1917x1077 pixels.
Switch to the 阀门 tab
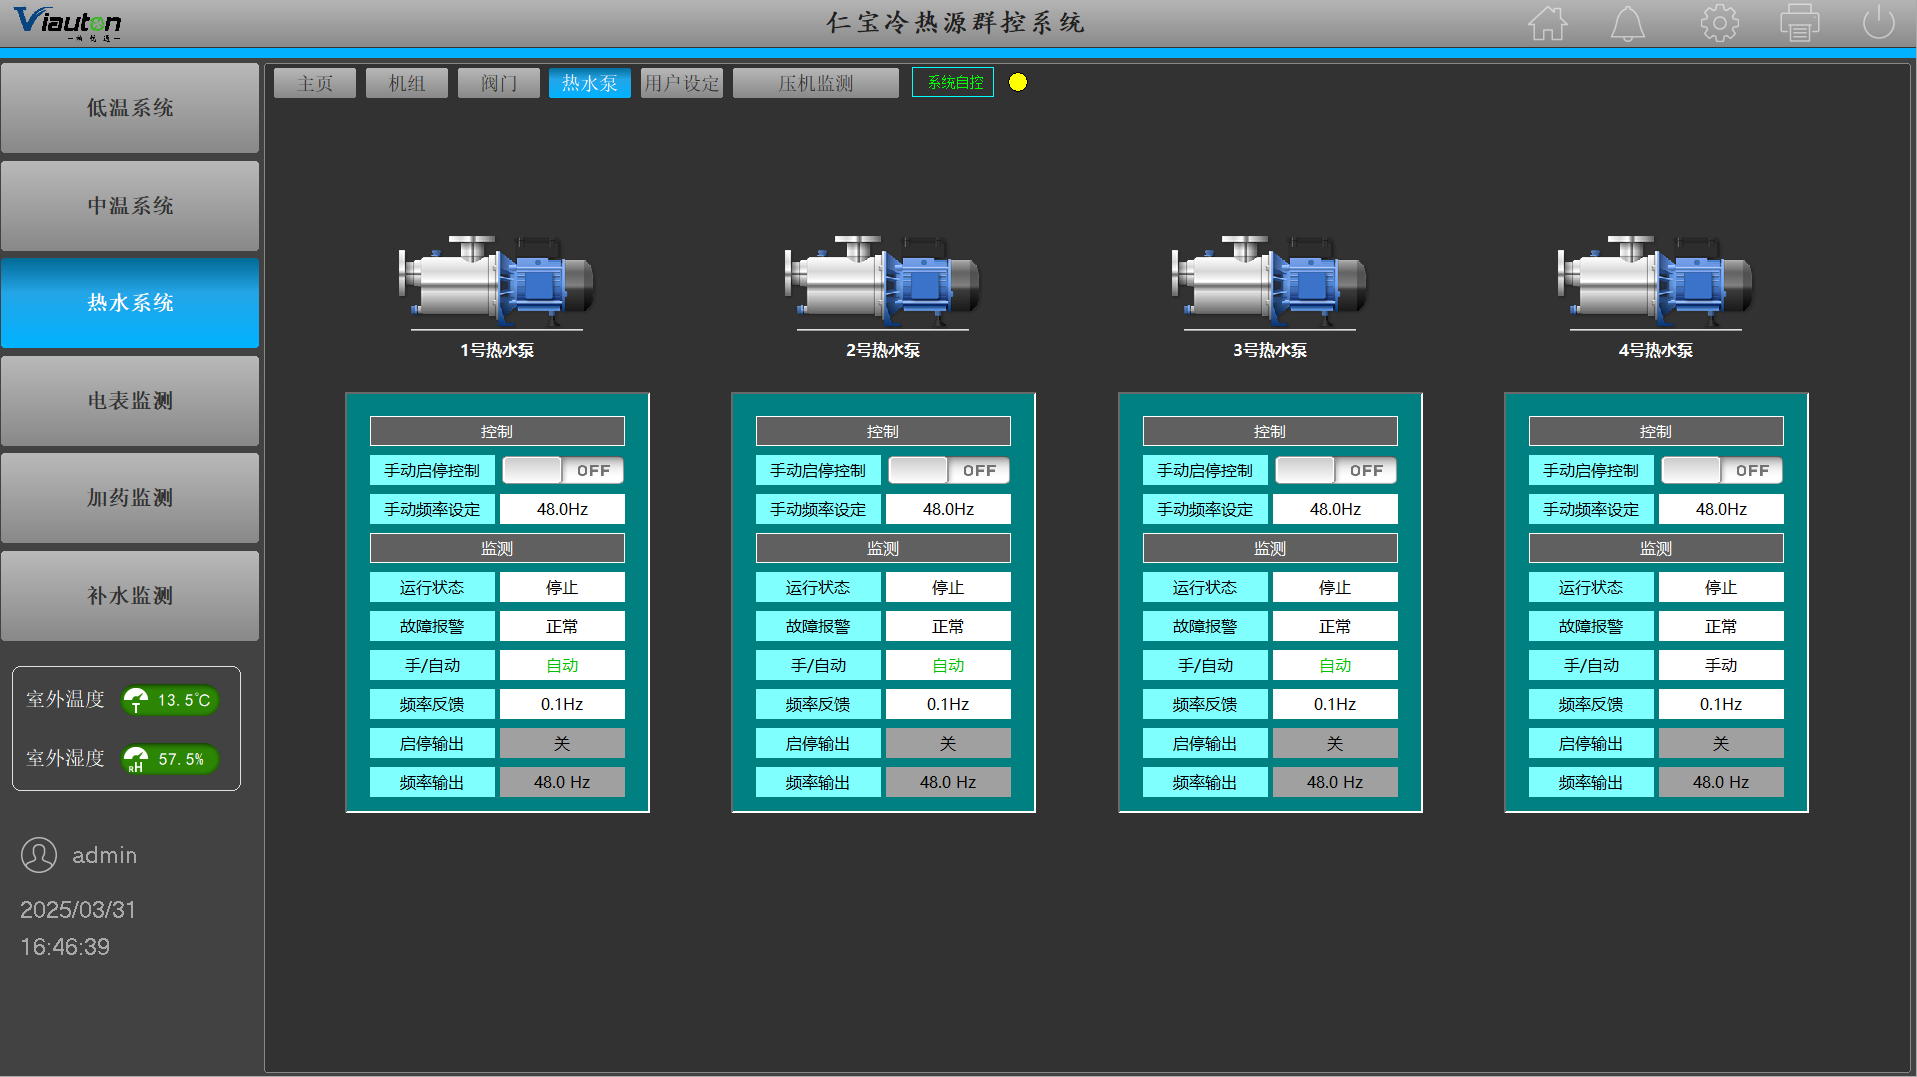[x=498, y=83]
